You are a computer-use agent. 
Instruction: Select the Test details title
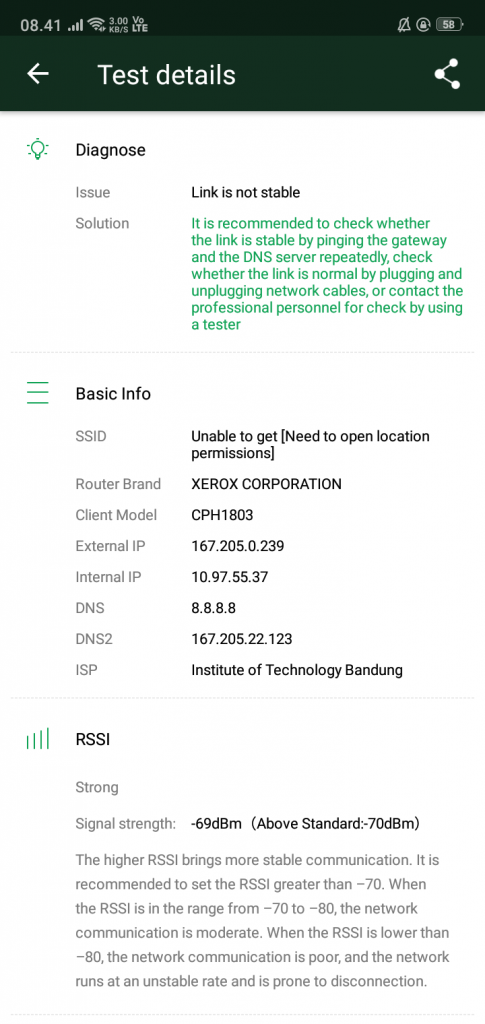point(166,74)
